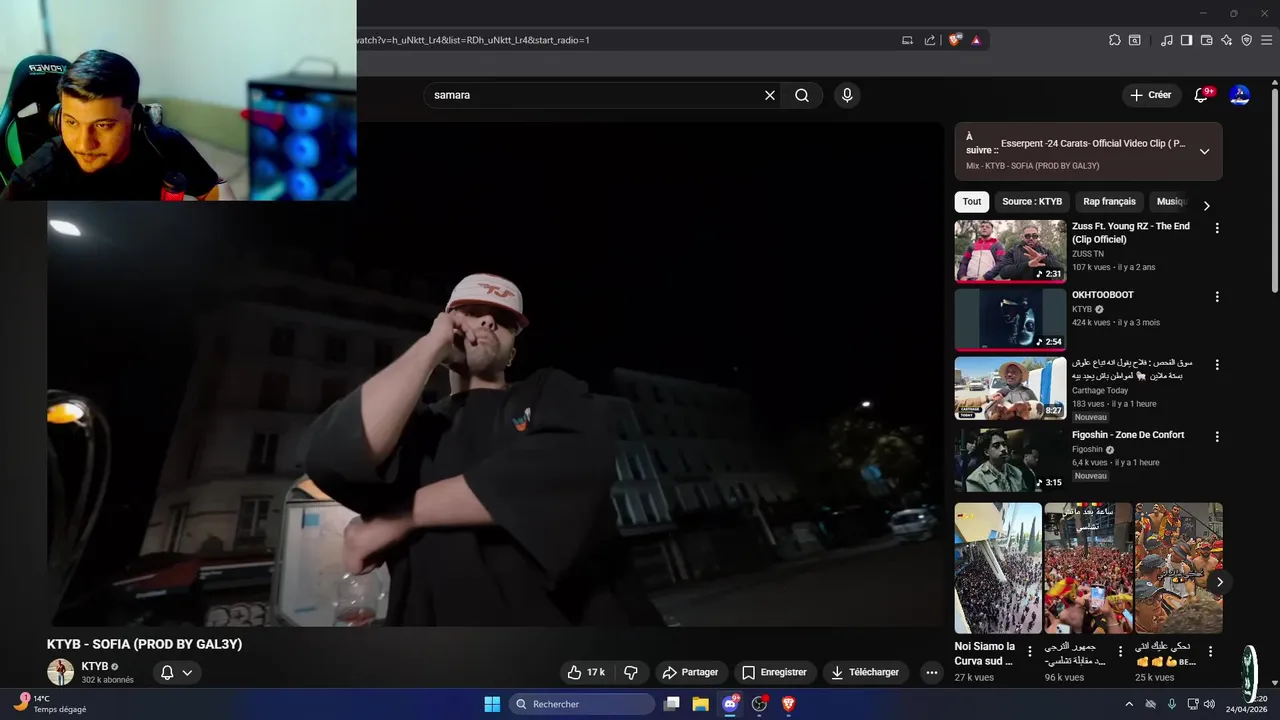Open YouTube notifications bell
This screenshot has width=1280, height=720.
(1202, 95)
